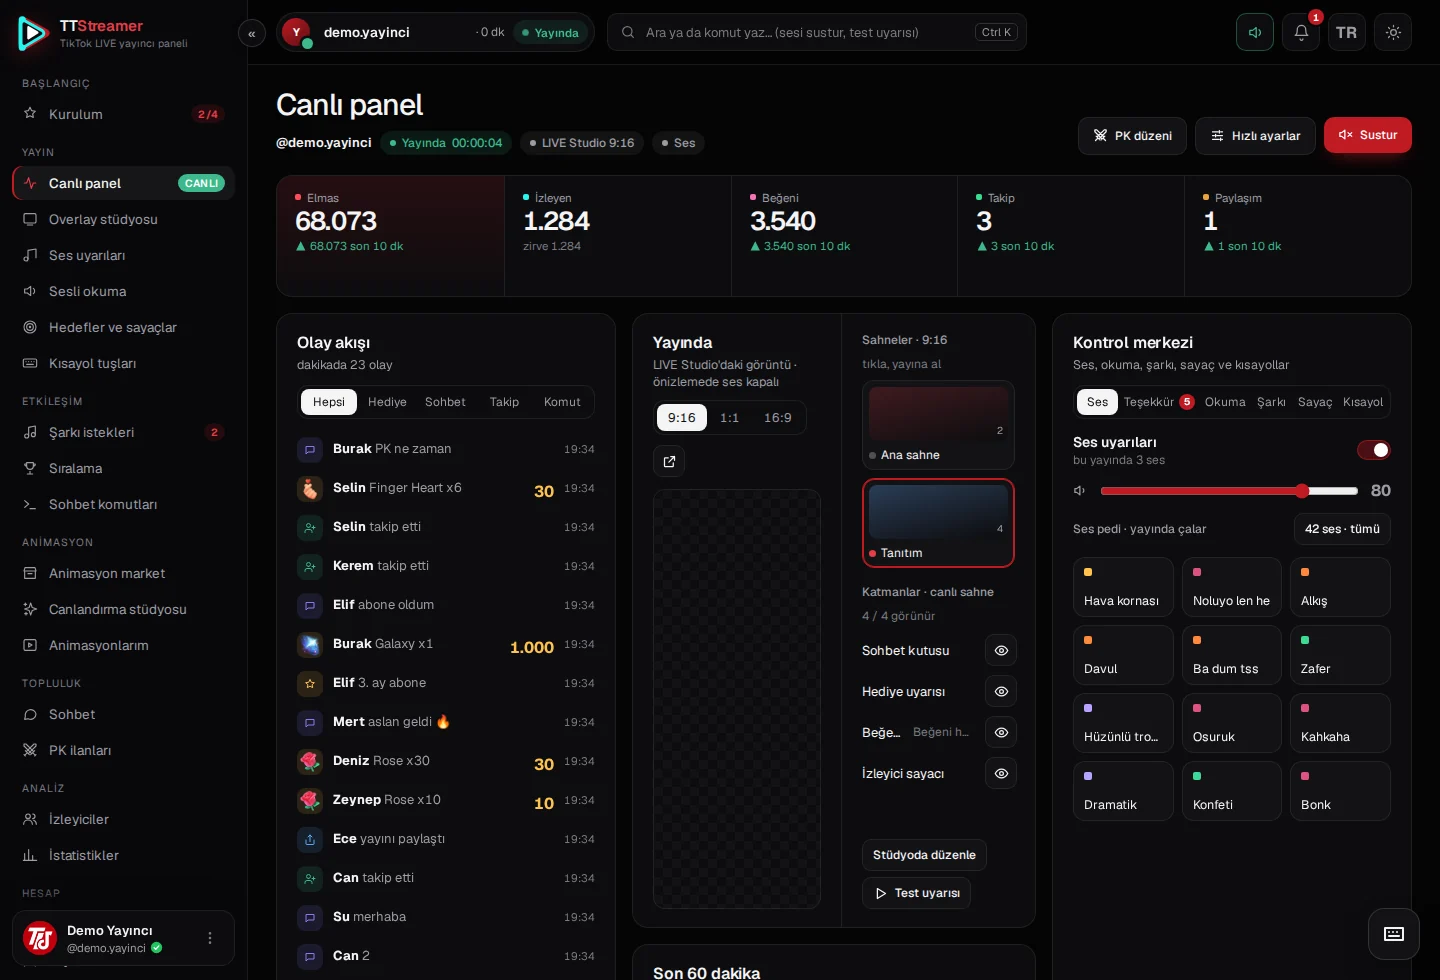Open the language selector TR
Viewport: 1440px width, 980px height.
click(x=1347, y=32)
